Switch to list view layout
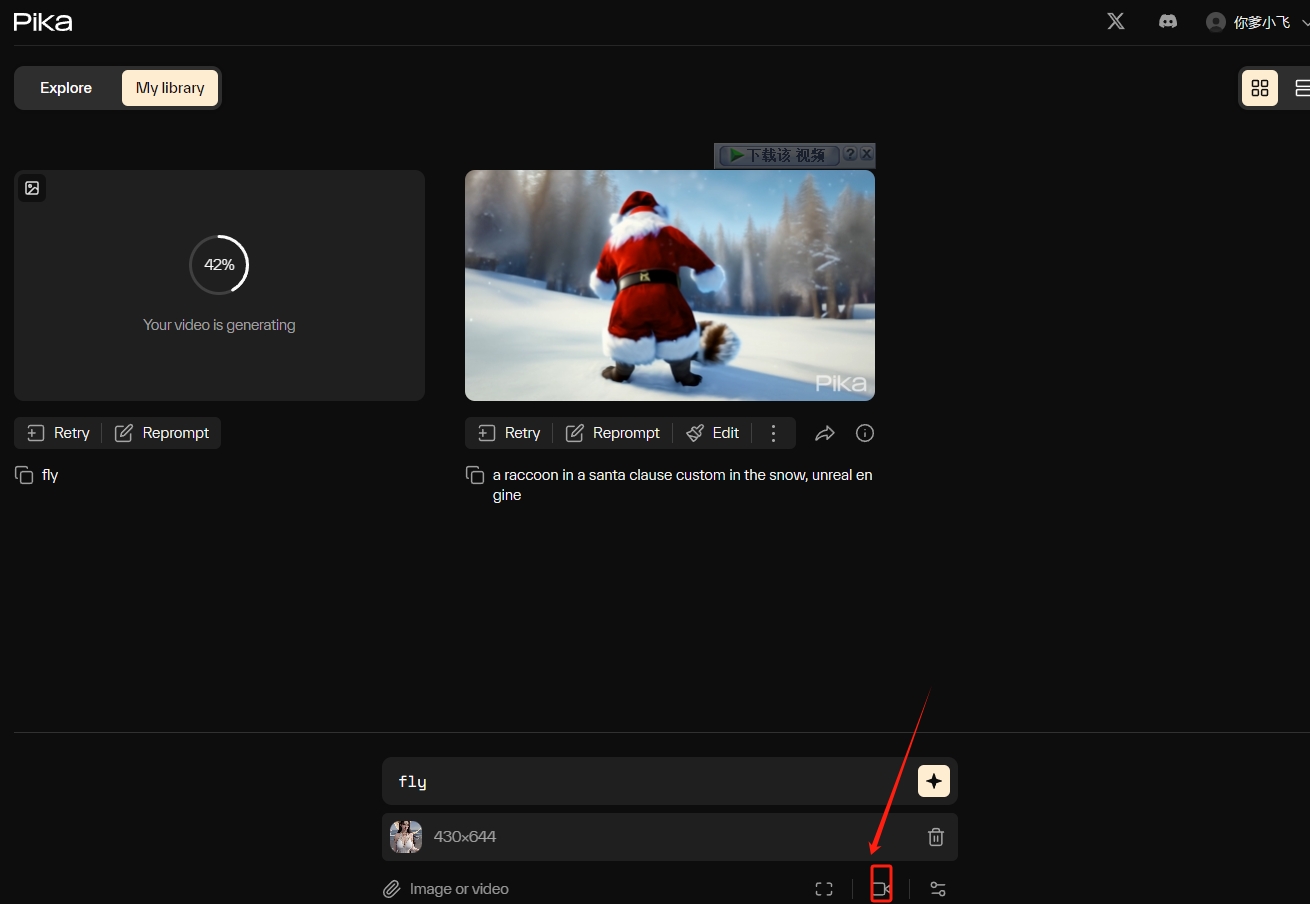The height and width of the screenshot is (904, 1310). (x=1299, y=88)
